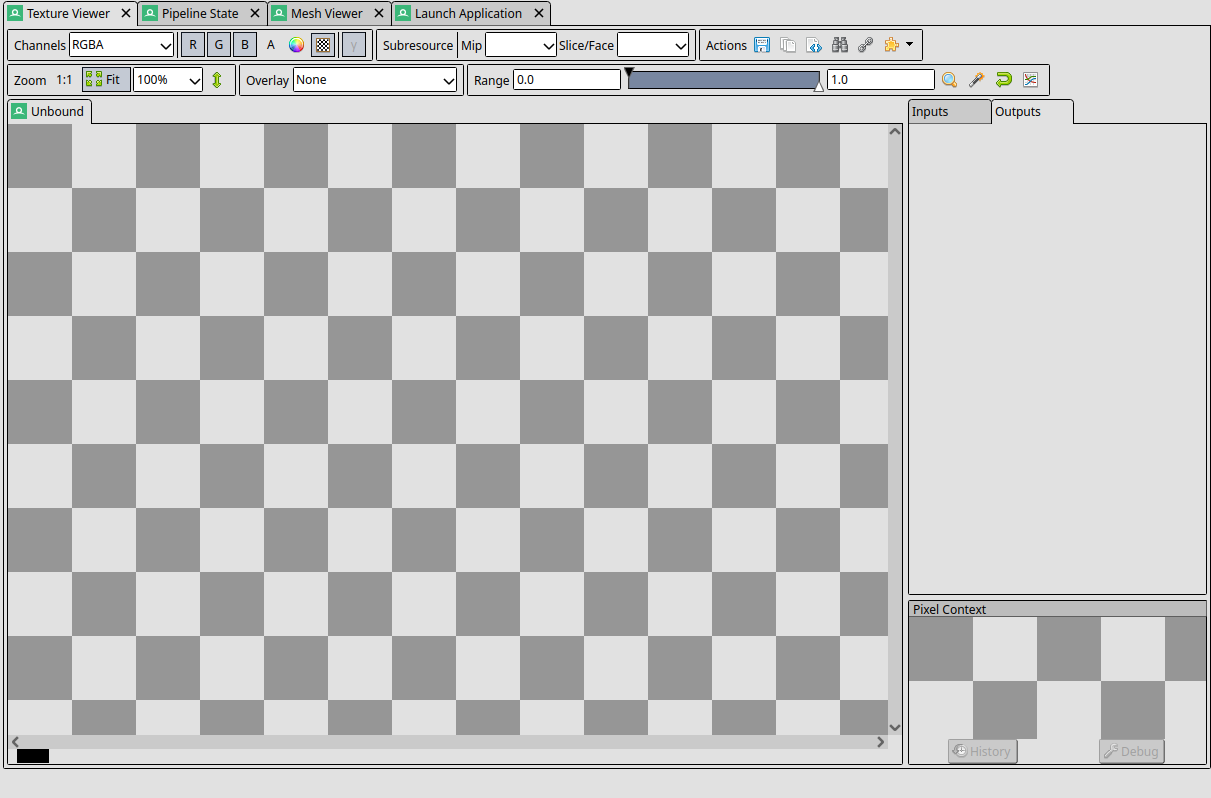Expand the Overlay dropdown set to None
This screenshot has height=798, width=1211.
(x=375, y=80)
